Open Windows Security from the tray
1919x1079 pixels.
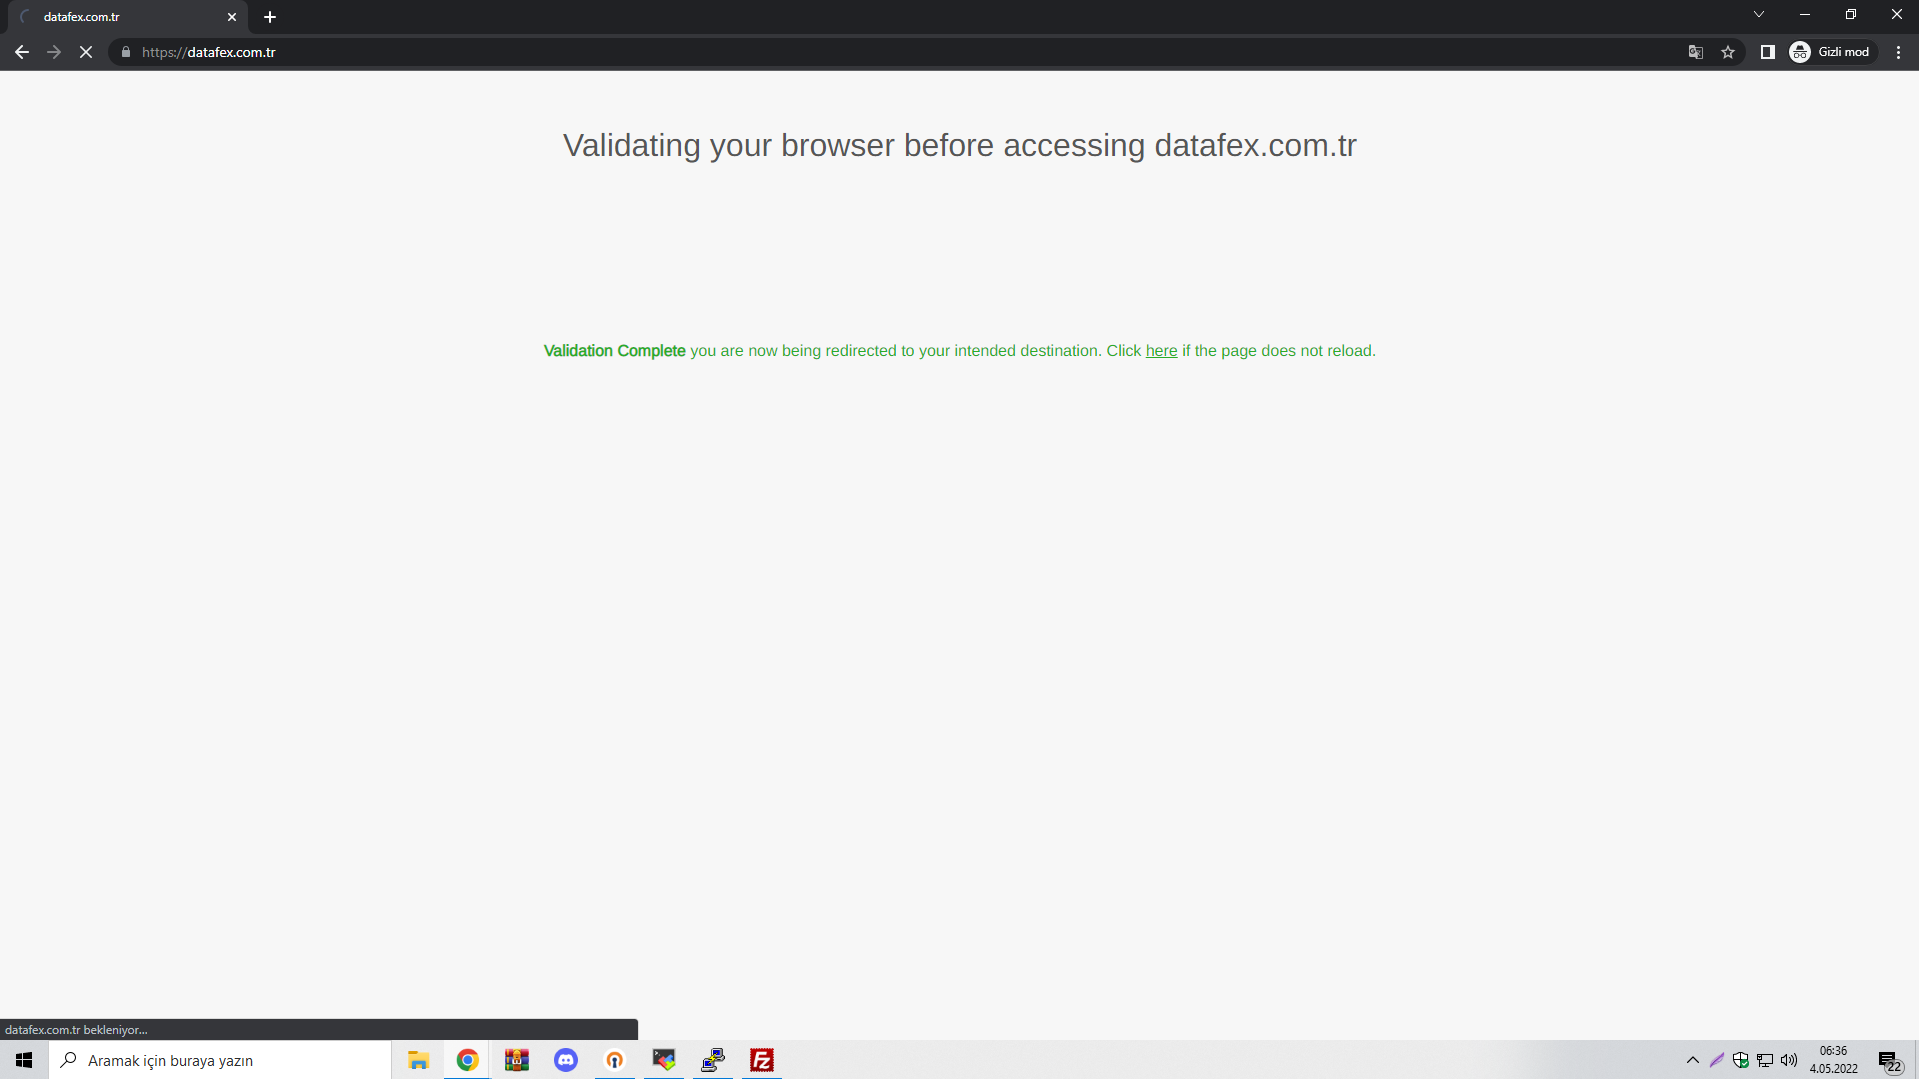pyautogui.click(x=1741, y=1060)
